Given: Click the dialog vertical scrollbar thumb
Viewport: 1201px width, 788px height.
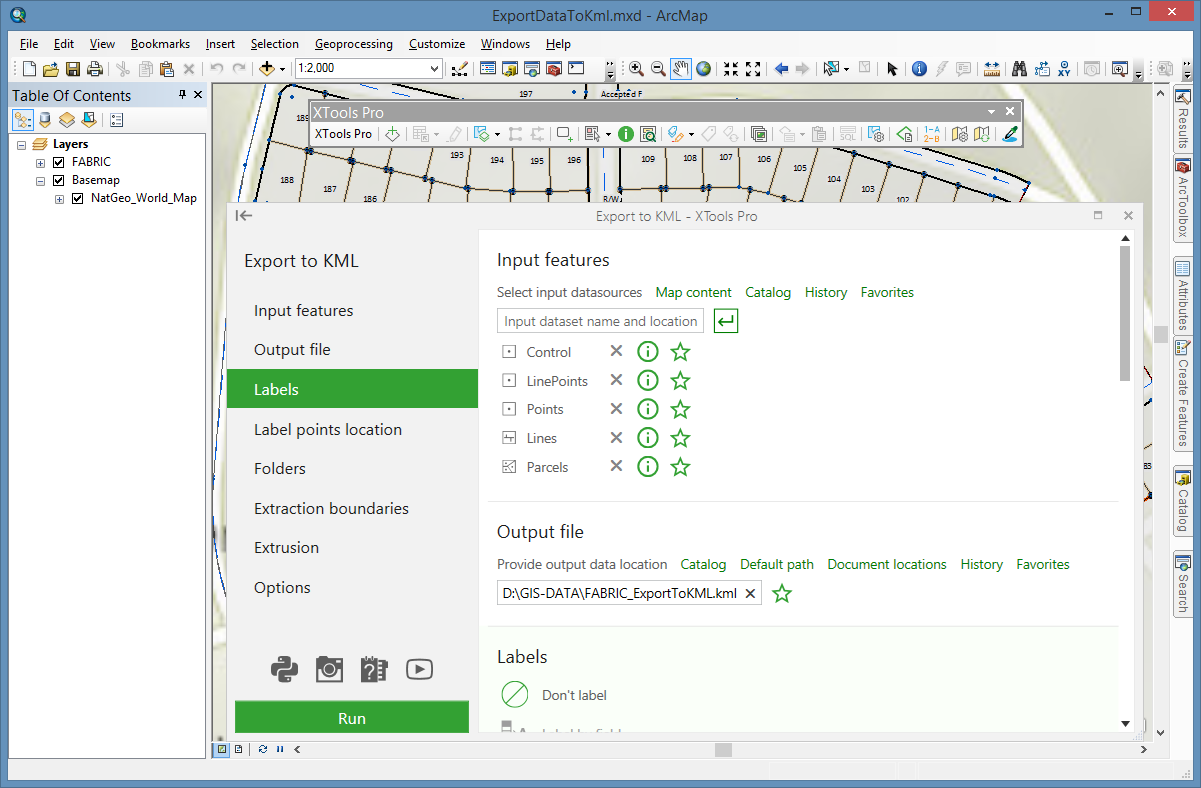Looking at the screenshot, I should click(1125, 313).
